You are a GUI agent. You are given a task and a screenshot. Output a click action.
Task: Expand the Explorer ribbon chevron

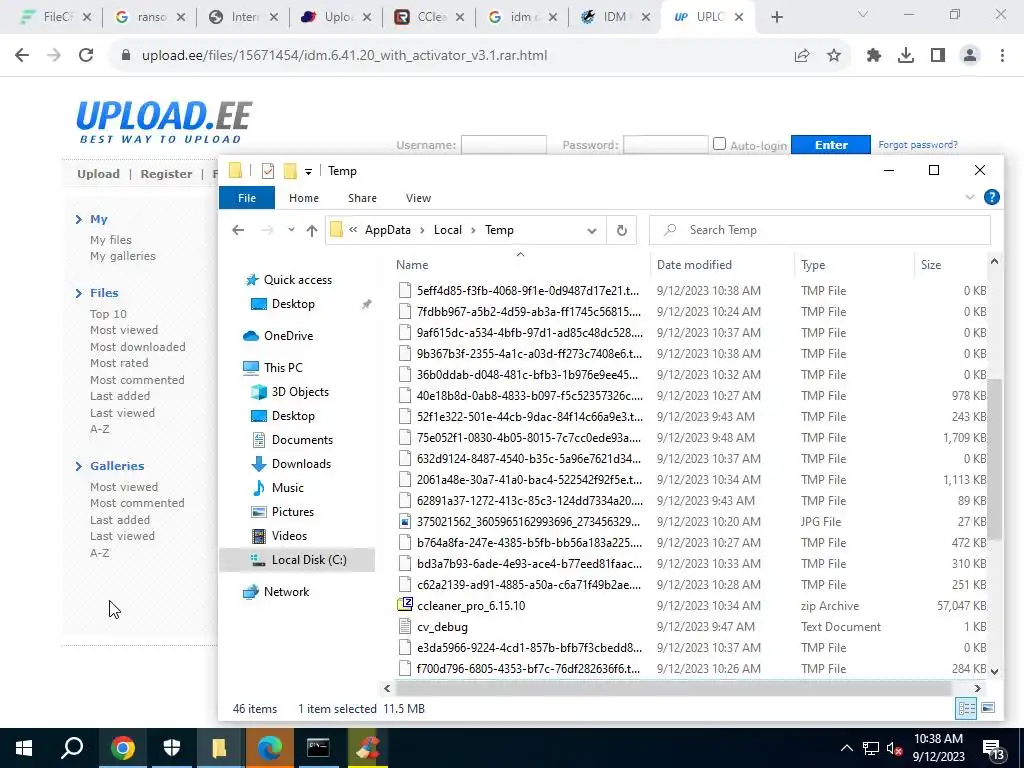pyautogui.click(x=970, y=197)
